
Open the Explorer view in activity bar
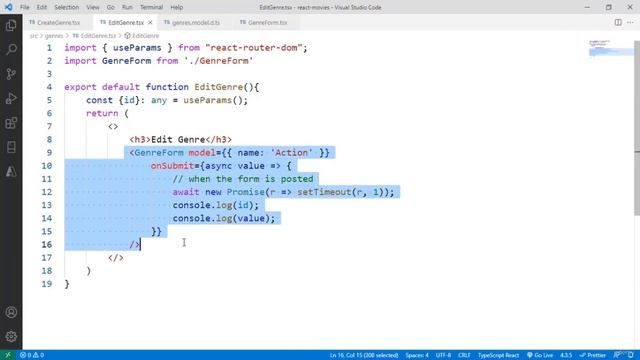[x=11, y=25]
